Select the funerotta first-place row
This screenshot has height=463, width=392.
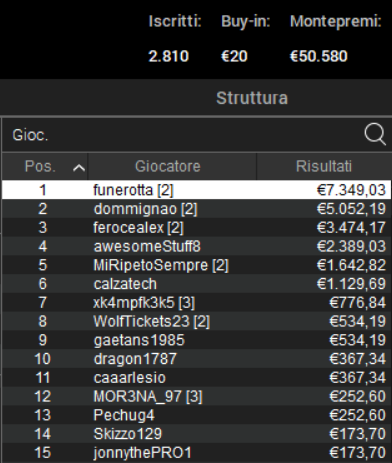(196, 190)
